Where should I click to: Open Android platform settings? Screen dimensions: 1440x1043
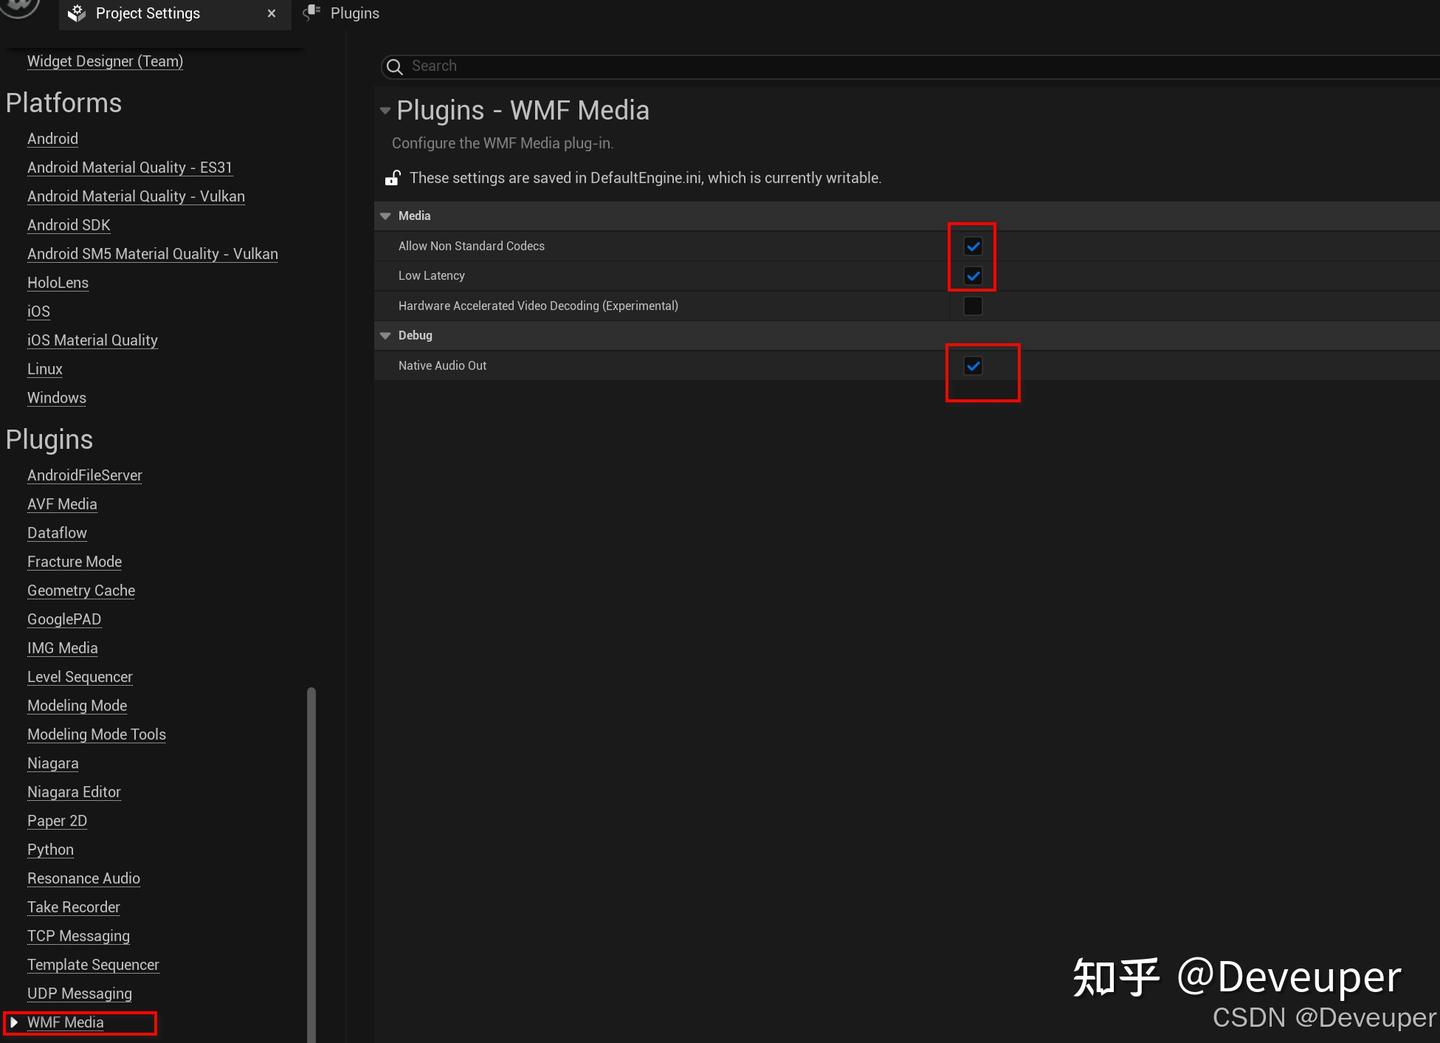coord(52,138)
